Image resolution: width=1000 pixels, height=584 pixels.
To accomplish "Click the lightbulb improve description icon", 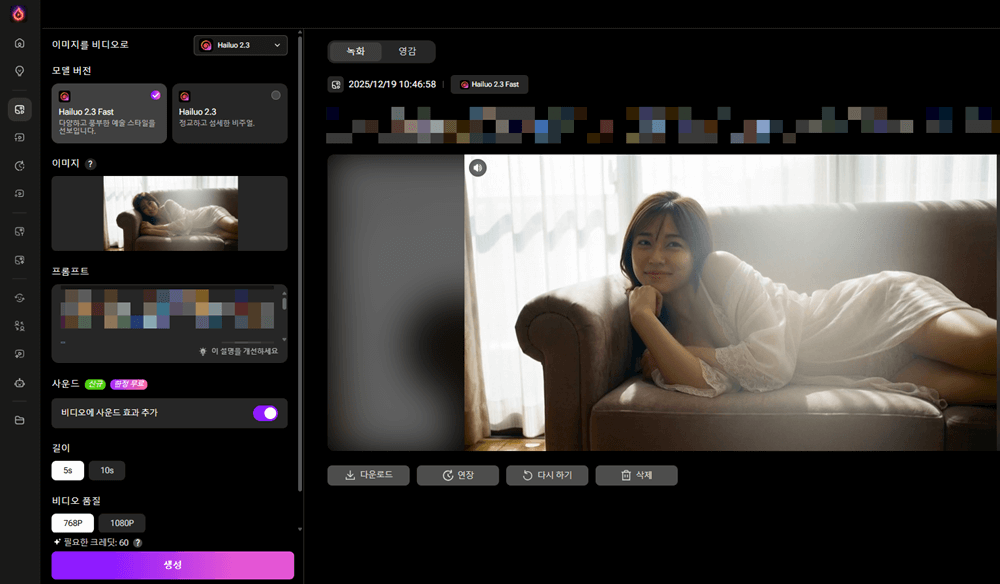I will 203,352.
